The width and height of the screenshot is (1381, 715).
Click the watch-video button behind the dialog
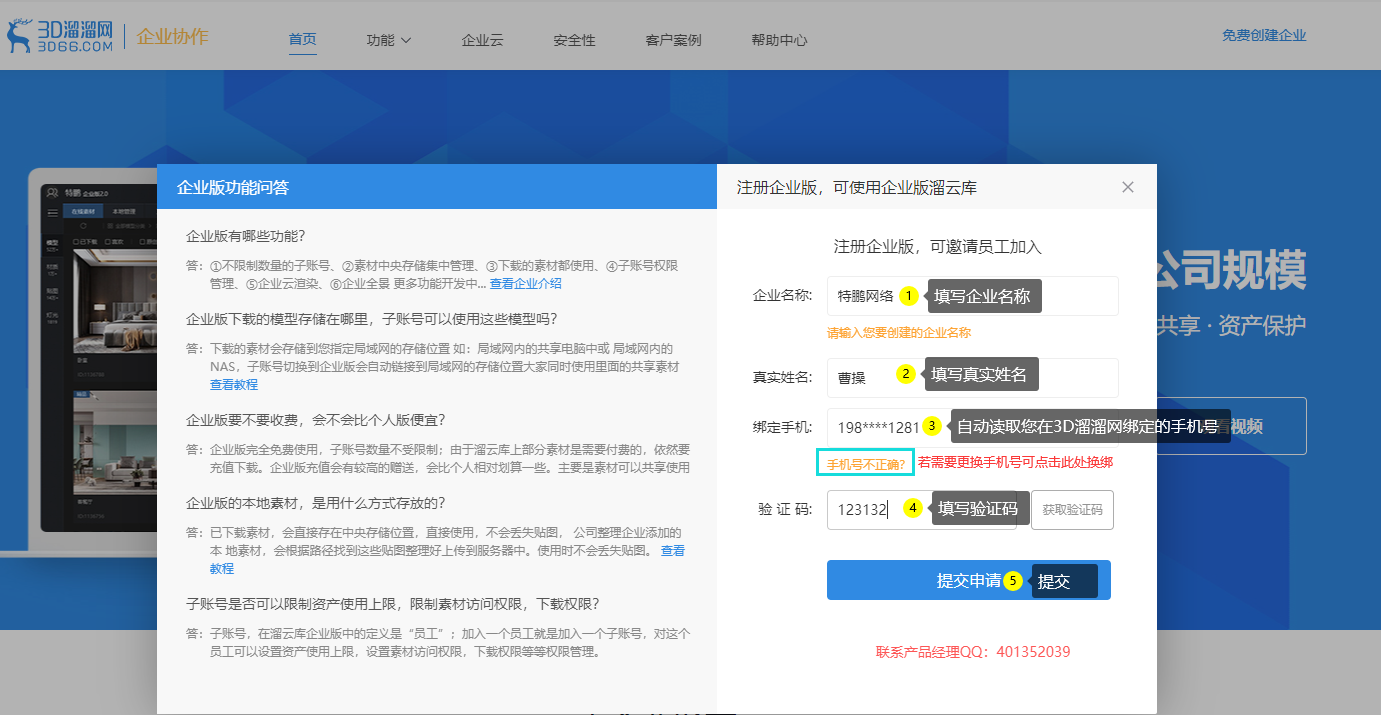[x=1231, y=426]
